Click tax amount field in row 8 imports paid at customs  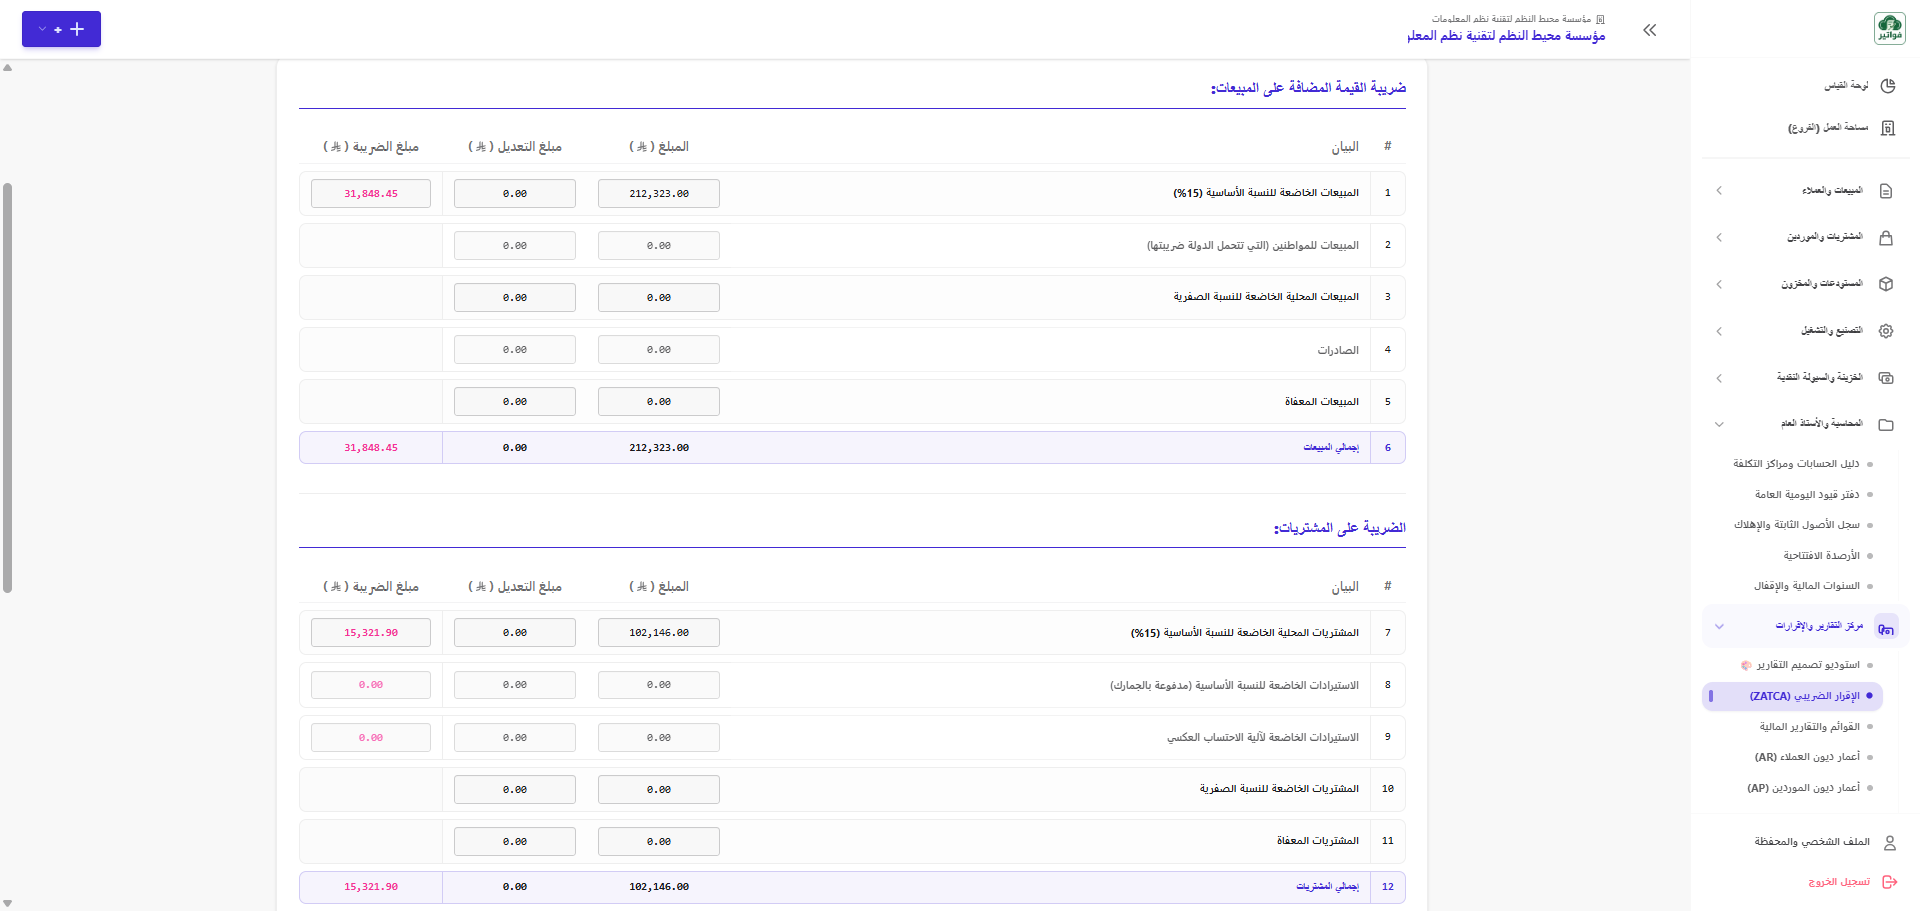coord(371,685)
